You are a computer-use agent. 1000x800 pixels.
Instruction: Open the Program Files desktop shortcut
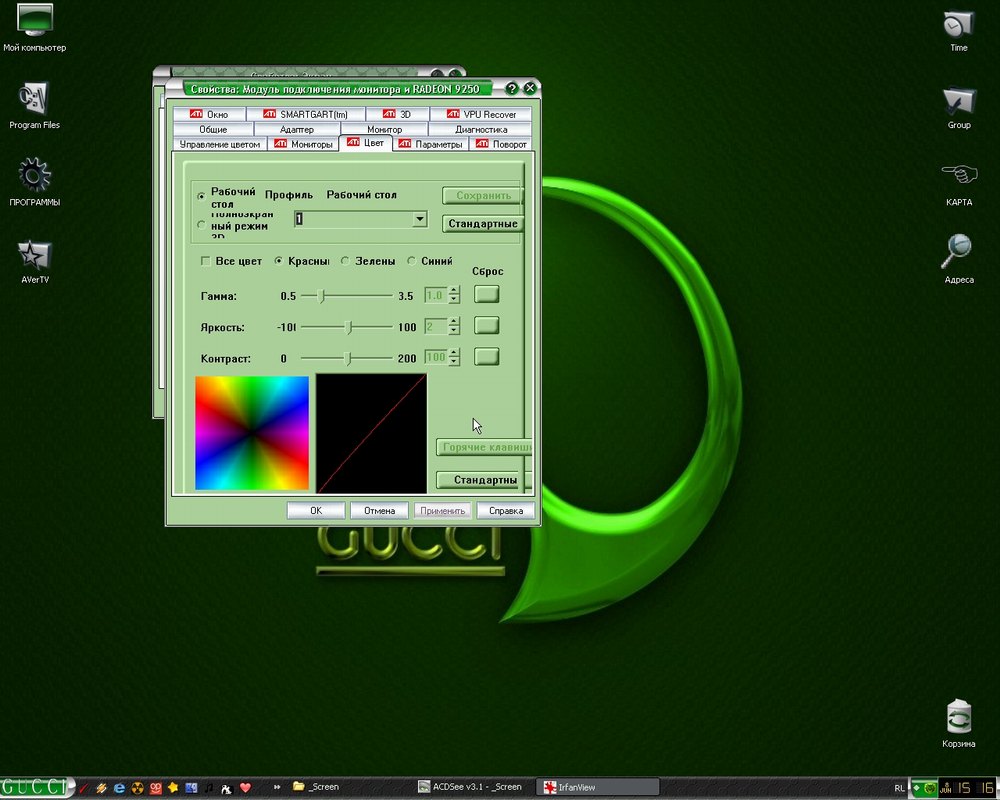[34, 100]
